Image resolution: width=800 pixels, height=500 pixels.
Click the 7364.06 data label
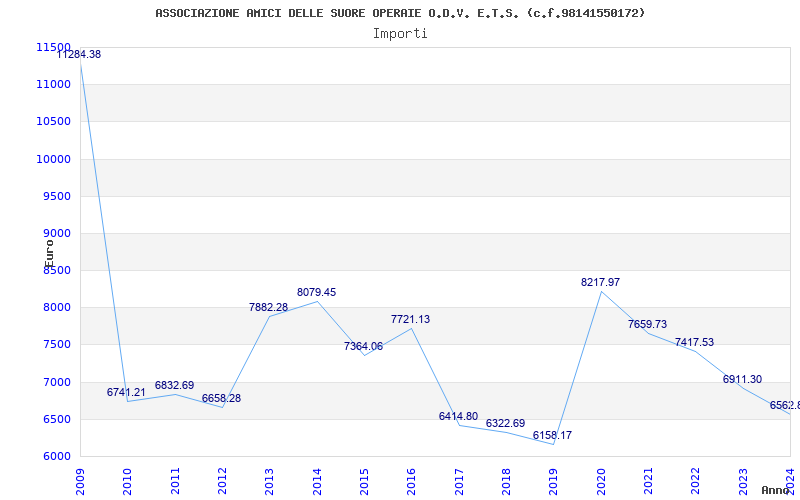(x=363, y=346)
